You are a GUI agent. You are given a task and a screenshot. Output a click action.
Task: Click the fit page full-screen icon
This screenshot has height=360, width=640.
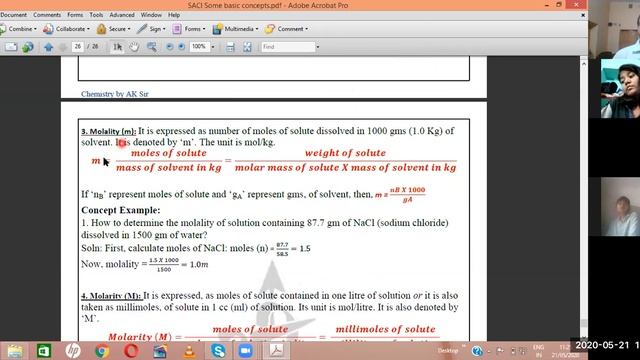click(247, 47)
